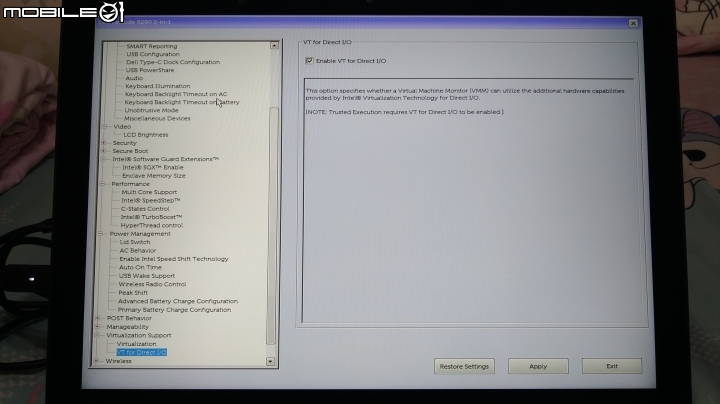720x404 pixels.
Task: Open Intel SGX Enable setting
Action: tap(152, 168)
